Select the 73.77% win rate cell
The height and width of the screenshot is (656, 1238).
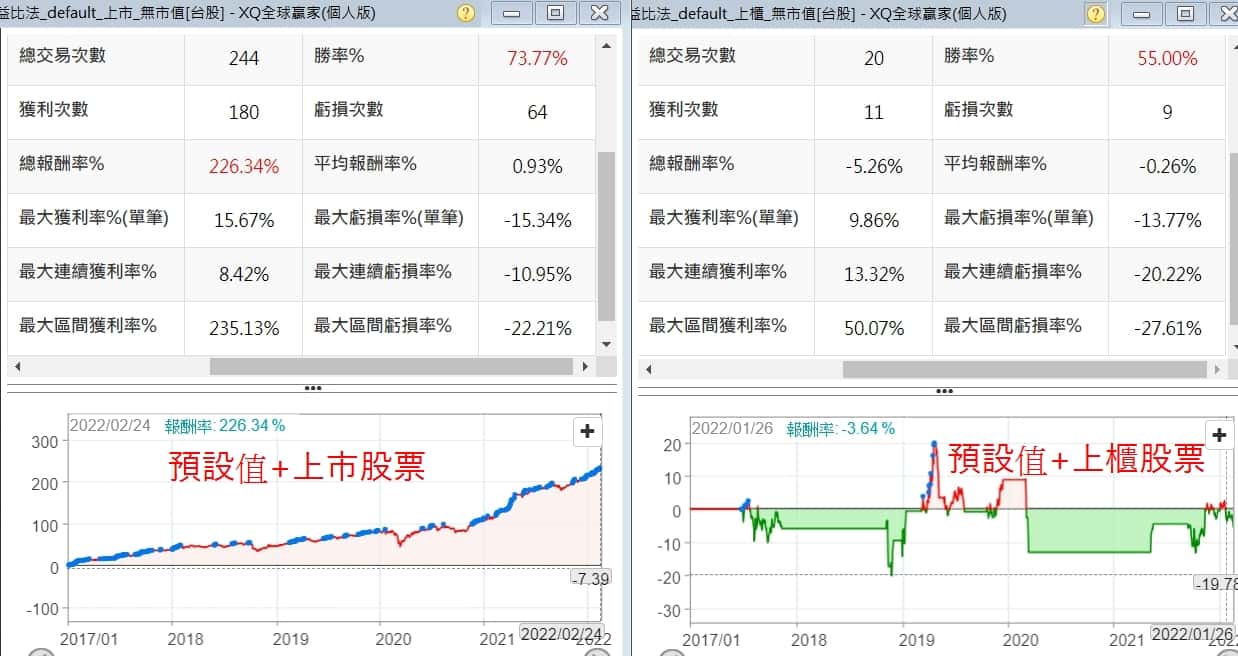[x=537, y=58]
